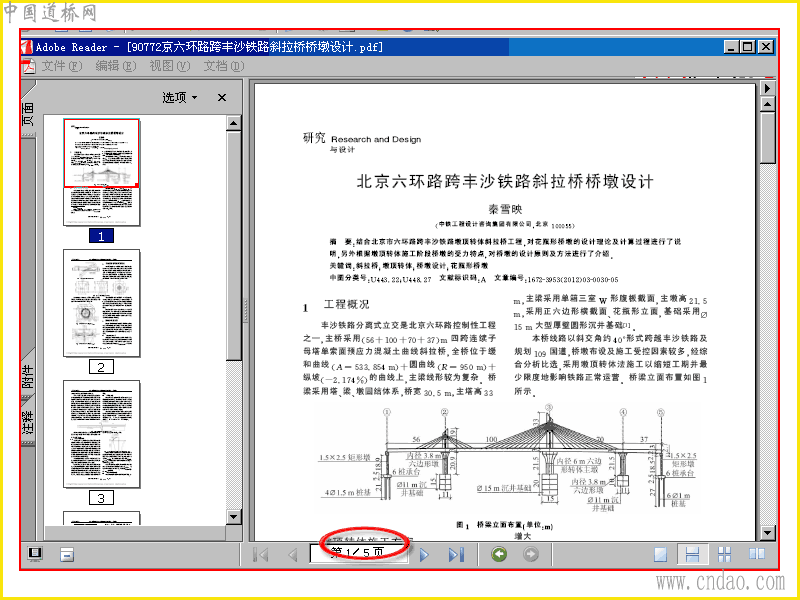800x600 pixels.
Task: Click the thumbnail list down arrow
Action: pyautogui.click(x=234, y=517)
